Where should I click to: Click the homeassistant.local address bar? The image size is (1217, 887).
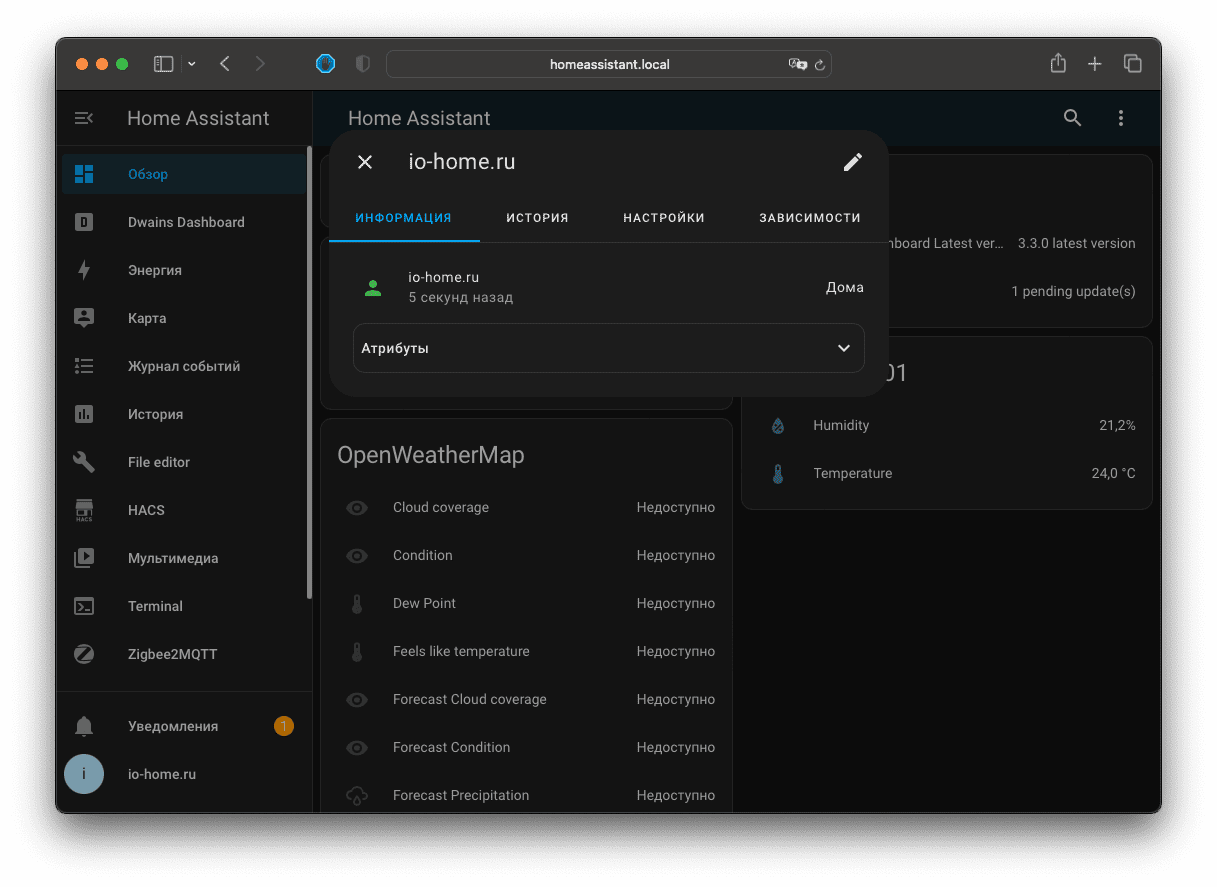[608, 64]
